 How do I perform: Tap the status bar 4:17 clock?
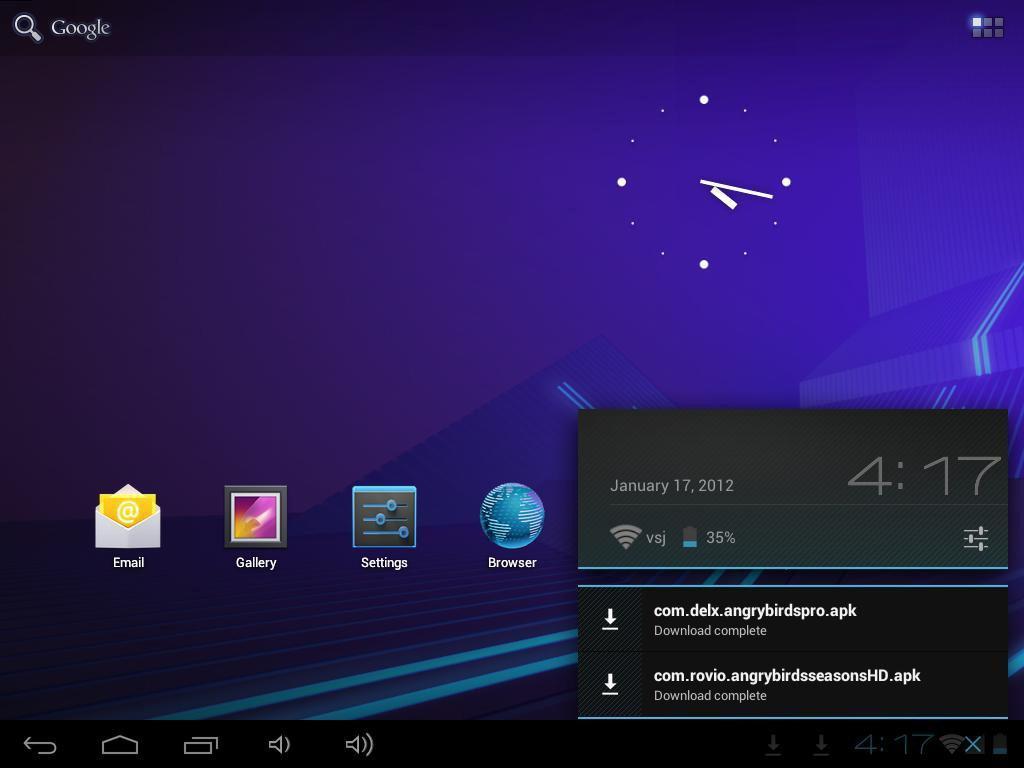[x=893, y=744]
